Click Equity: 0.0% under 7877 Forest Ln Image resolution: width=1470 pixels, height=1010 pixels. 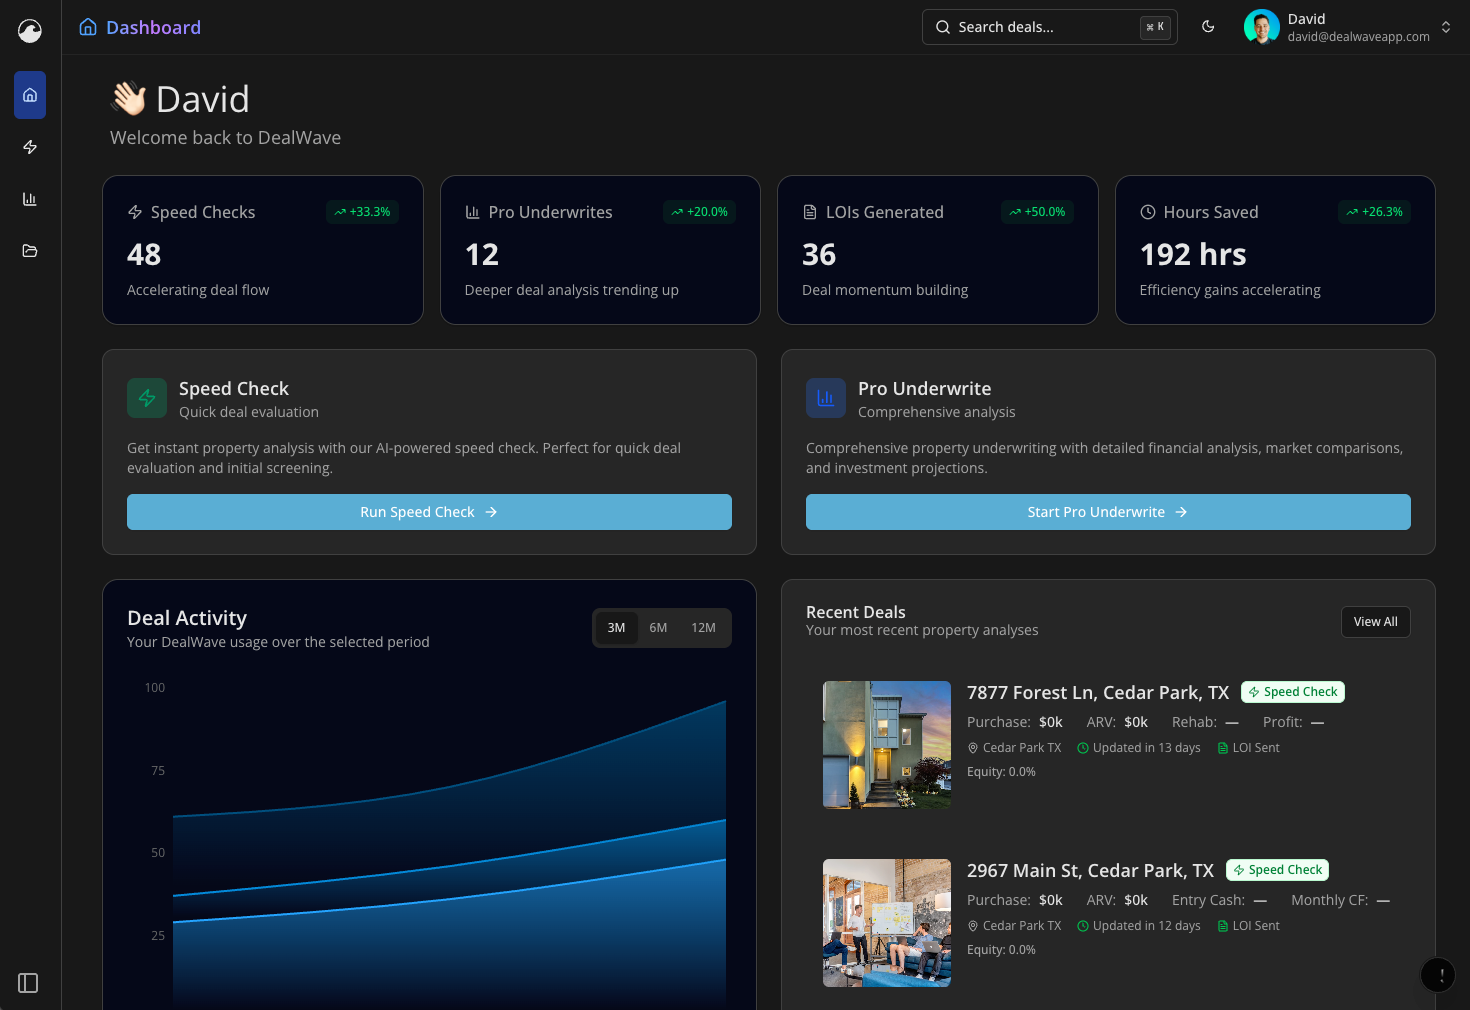[1001, 772]
